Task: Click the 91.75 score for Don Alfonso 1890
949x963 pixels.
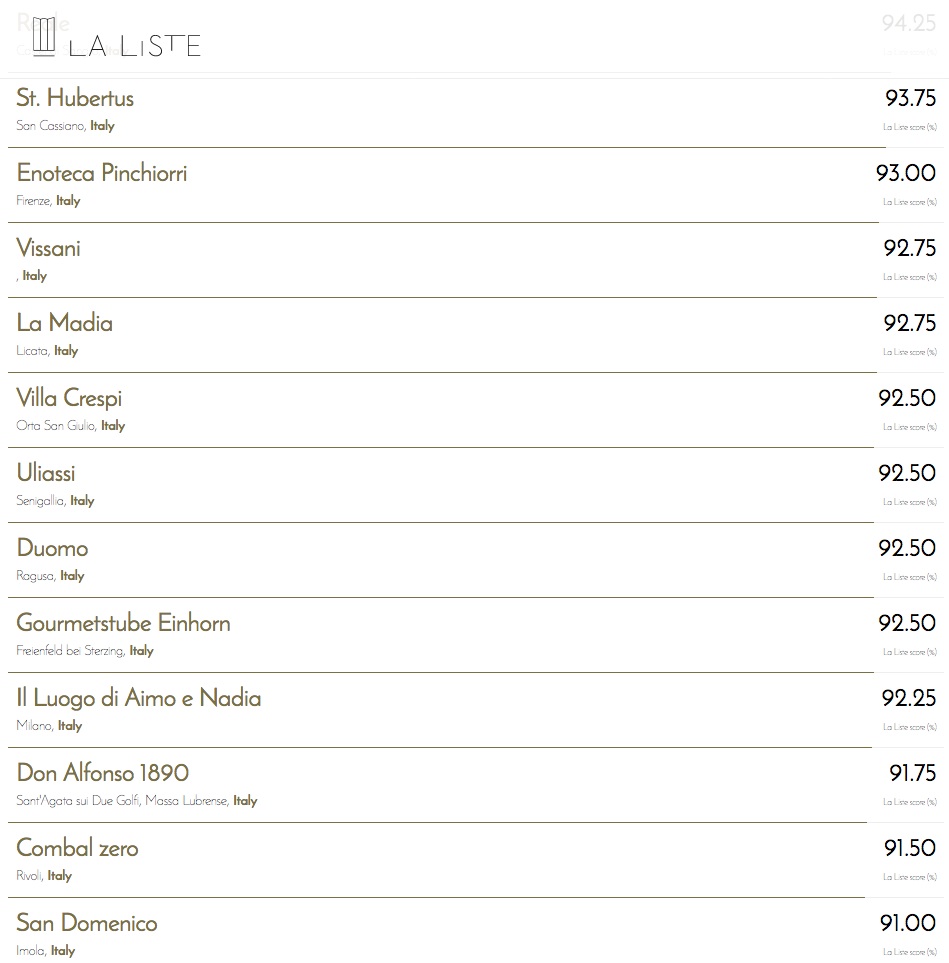Action: pos(912,773)
